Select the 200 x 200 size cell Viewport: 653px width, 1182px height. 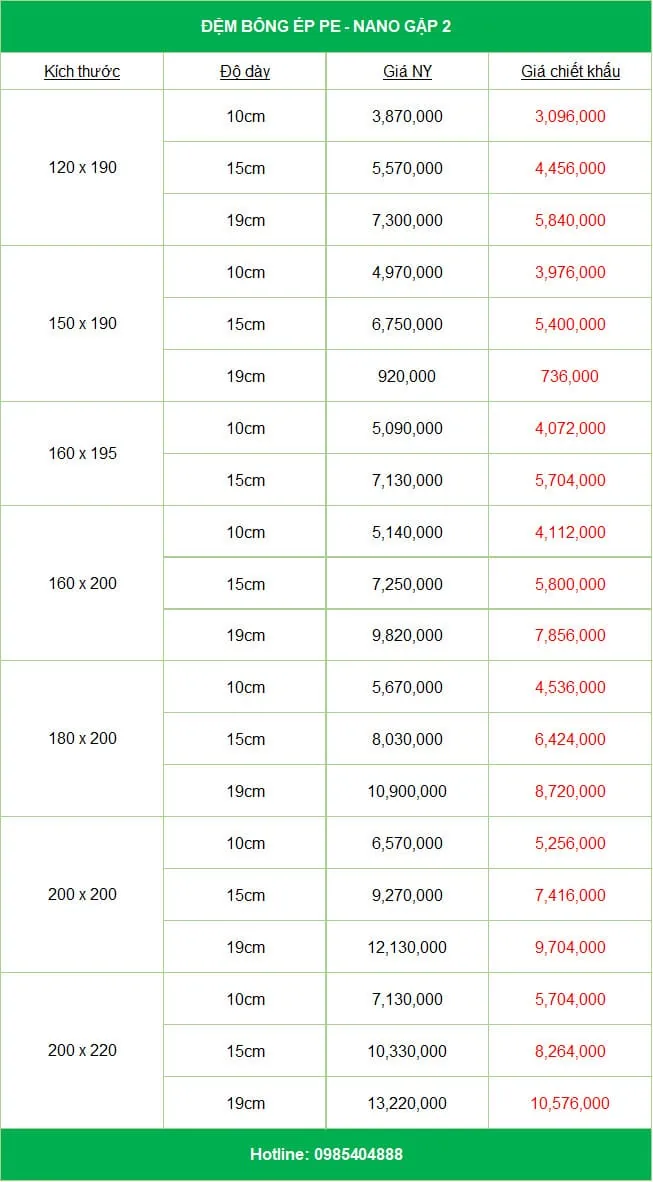pos(82,895)
